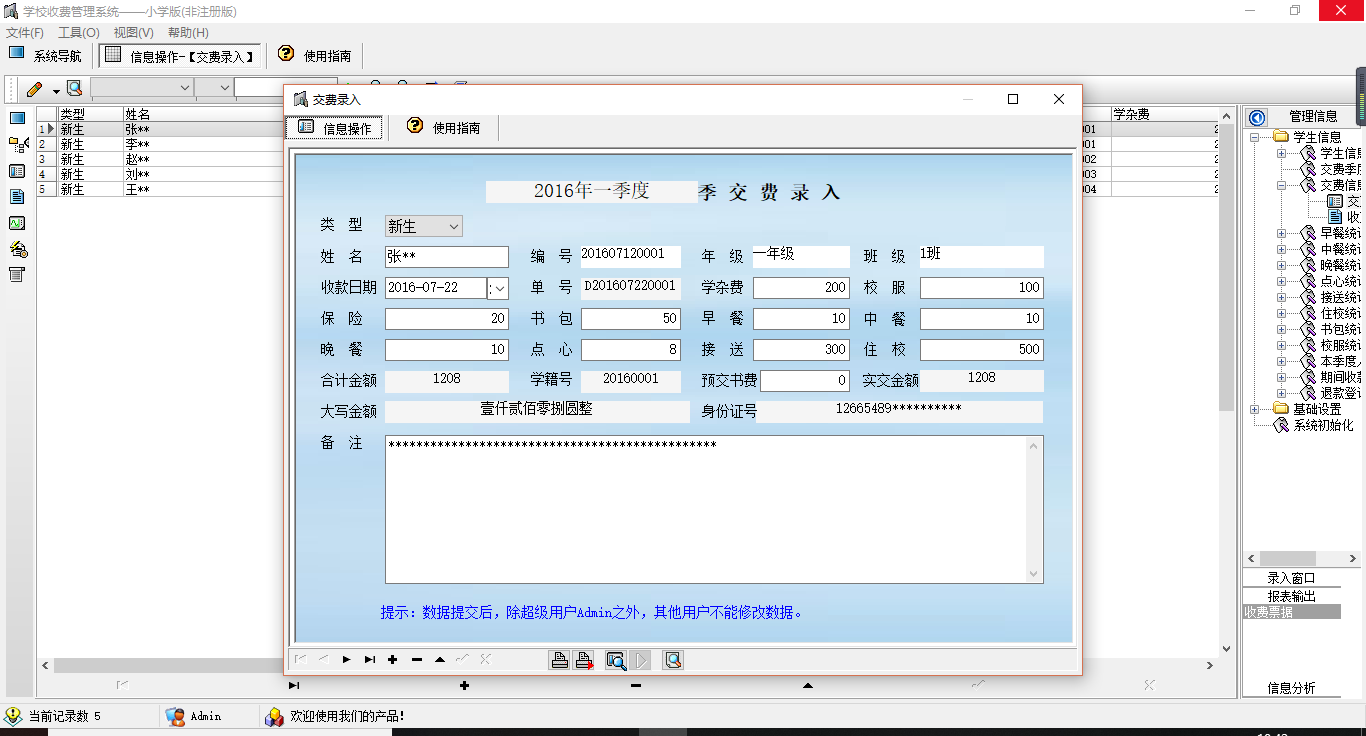Open dropdown arrow next to pencil tool
Screen dimensions: 1366x736
tap(56, 90)
